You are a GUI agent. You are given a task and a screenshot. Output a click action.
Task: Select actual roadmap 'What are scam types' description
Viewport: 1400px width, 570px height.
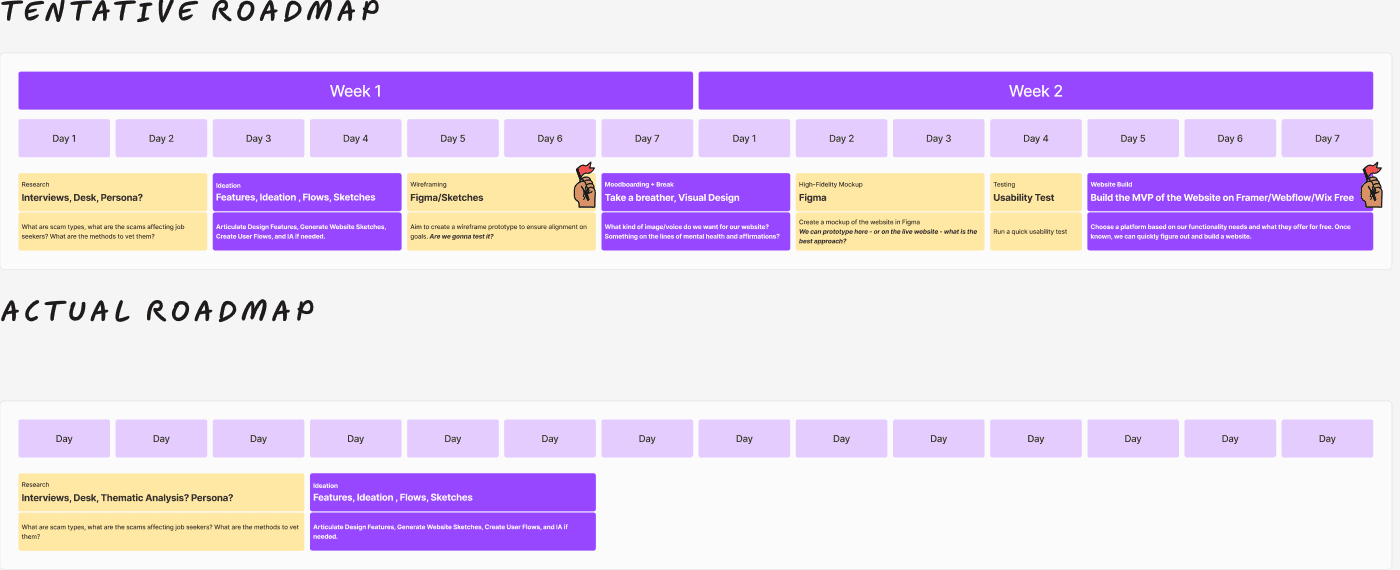tap(161, 532)
